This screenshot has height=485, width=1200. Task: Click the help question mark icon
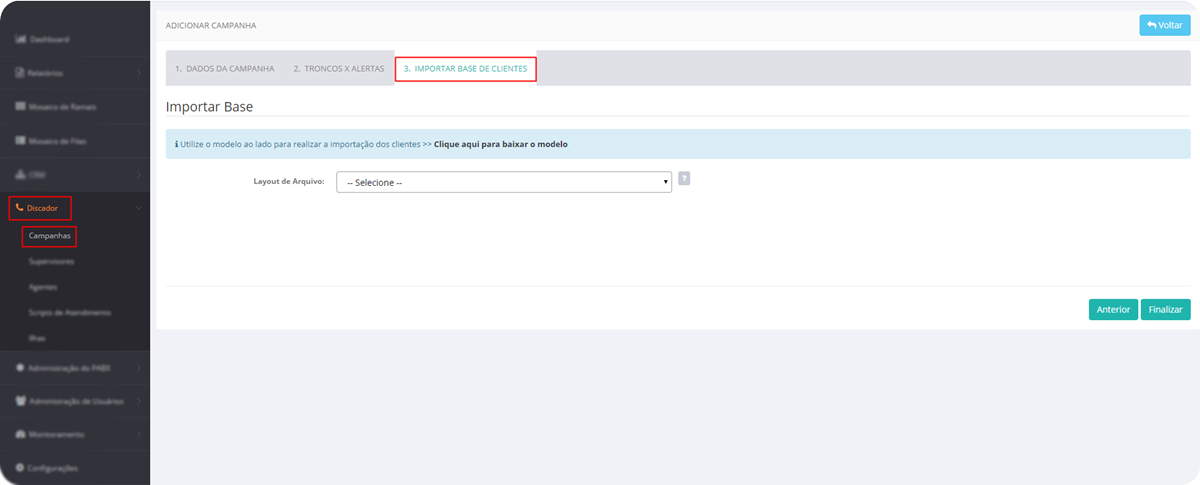(684, 179)
